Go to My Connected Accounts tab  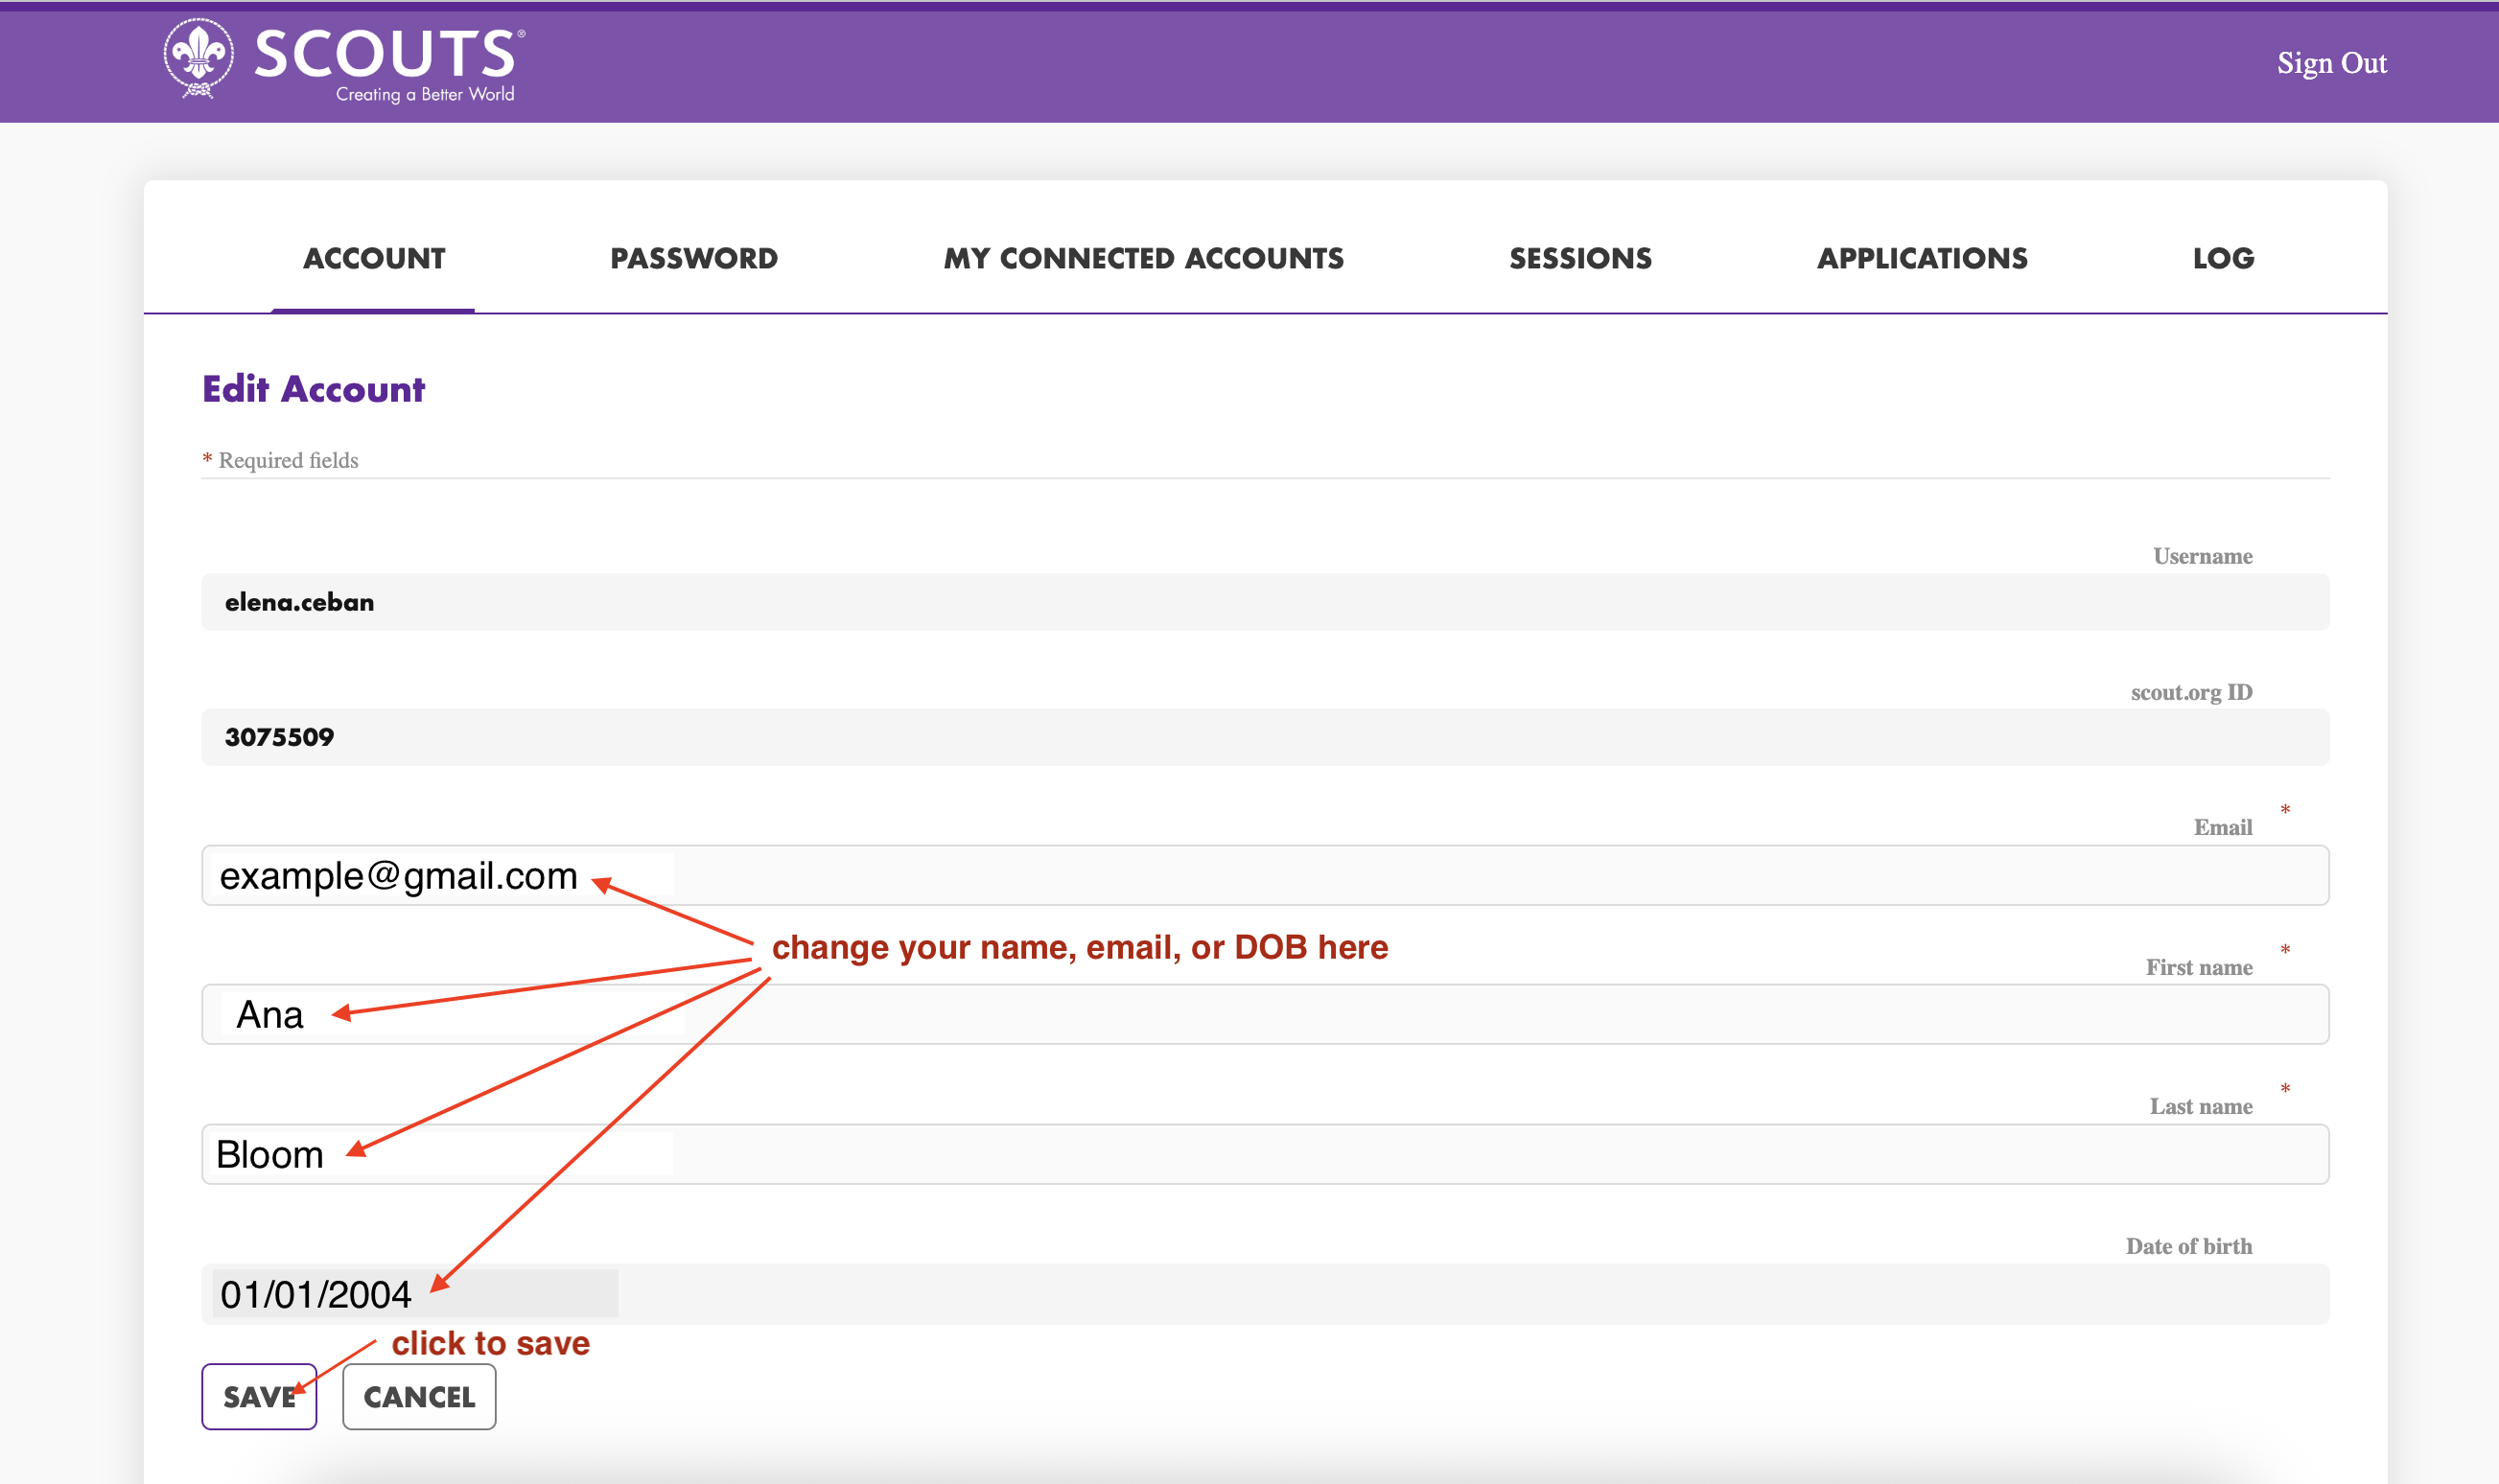tap(1143, 258)
